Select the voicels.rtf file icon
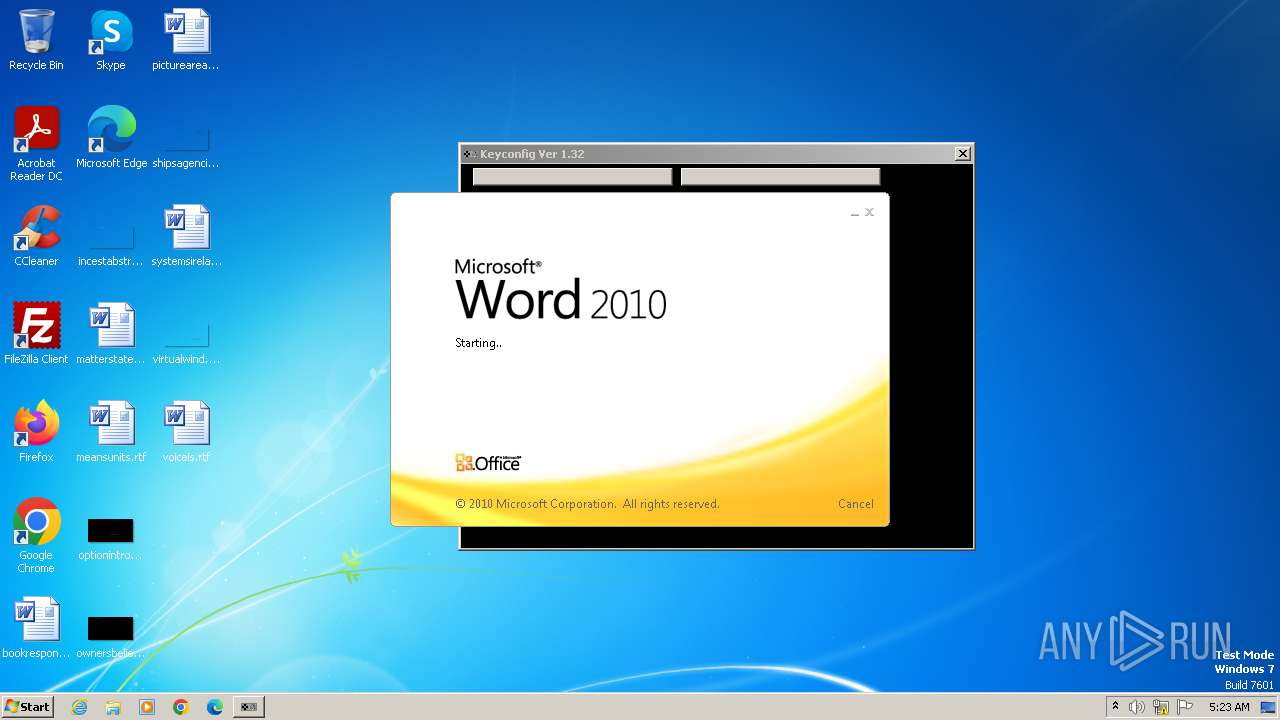 coord(186,433)
